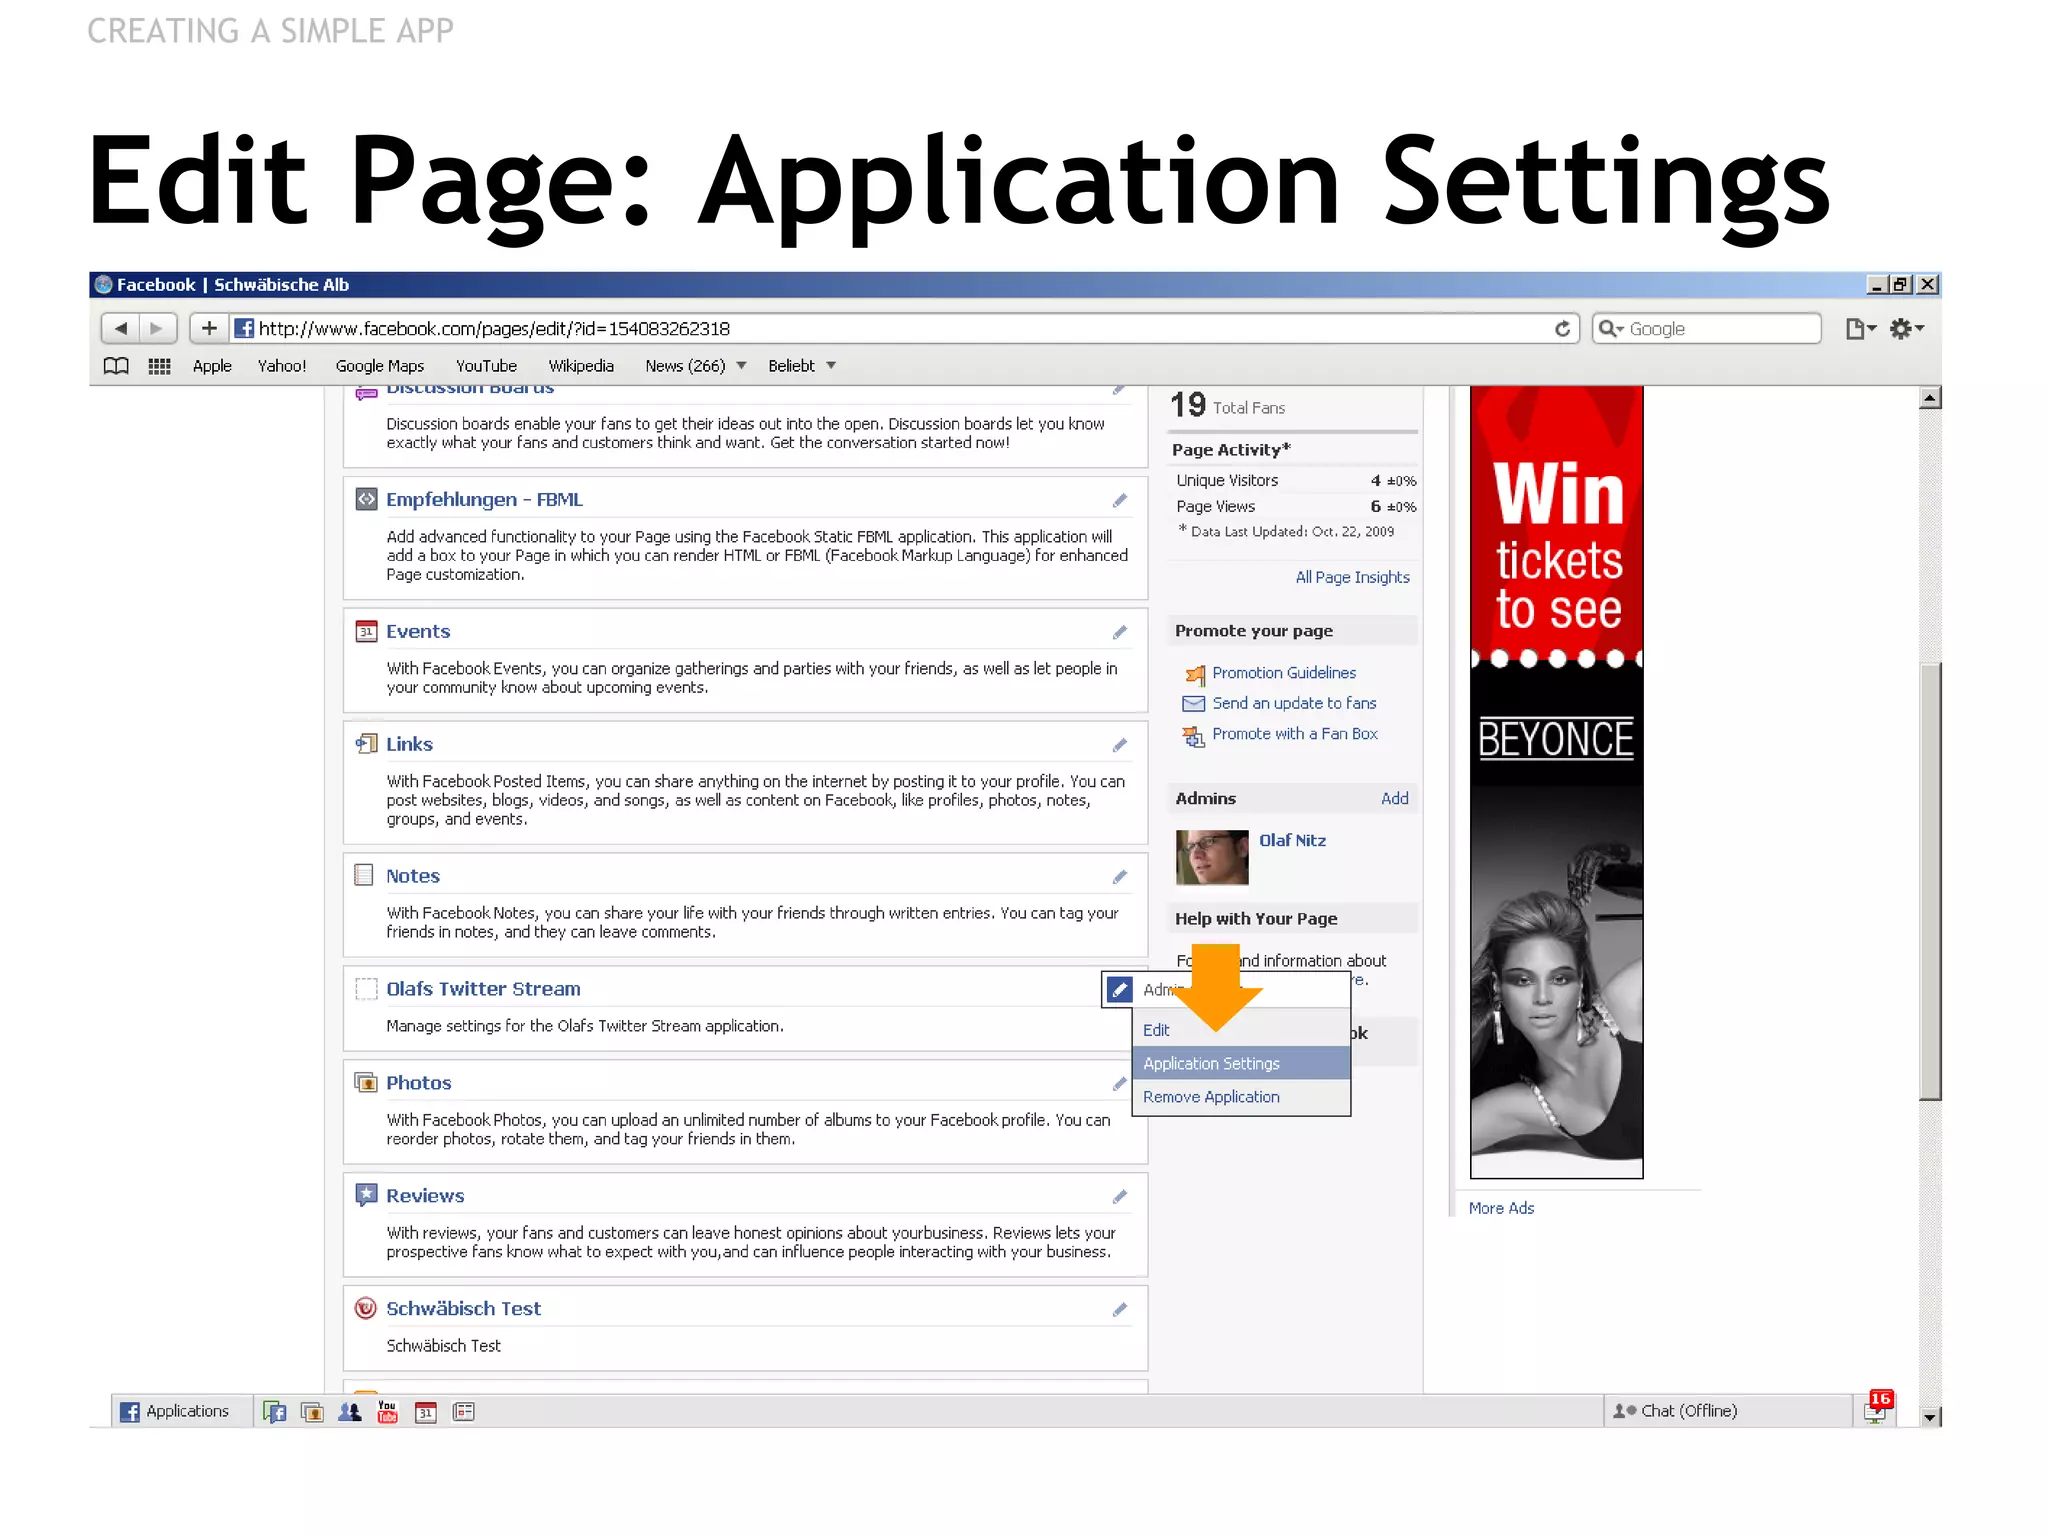Click the Reviews star app icon
The width and height of the screenshot is (2048, 1536).
click(x=366, y=1195)
